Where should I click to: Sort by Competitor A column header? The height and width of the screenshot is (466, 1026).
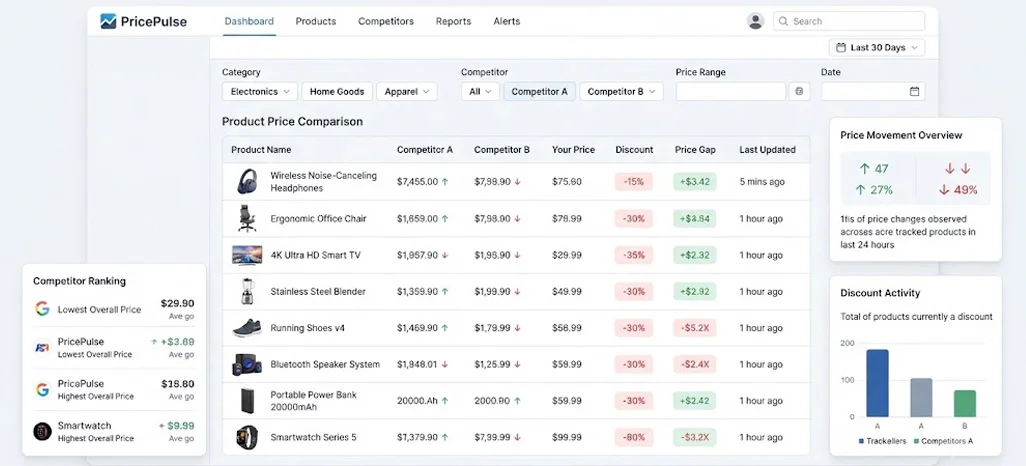pos(425,150)
